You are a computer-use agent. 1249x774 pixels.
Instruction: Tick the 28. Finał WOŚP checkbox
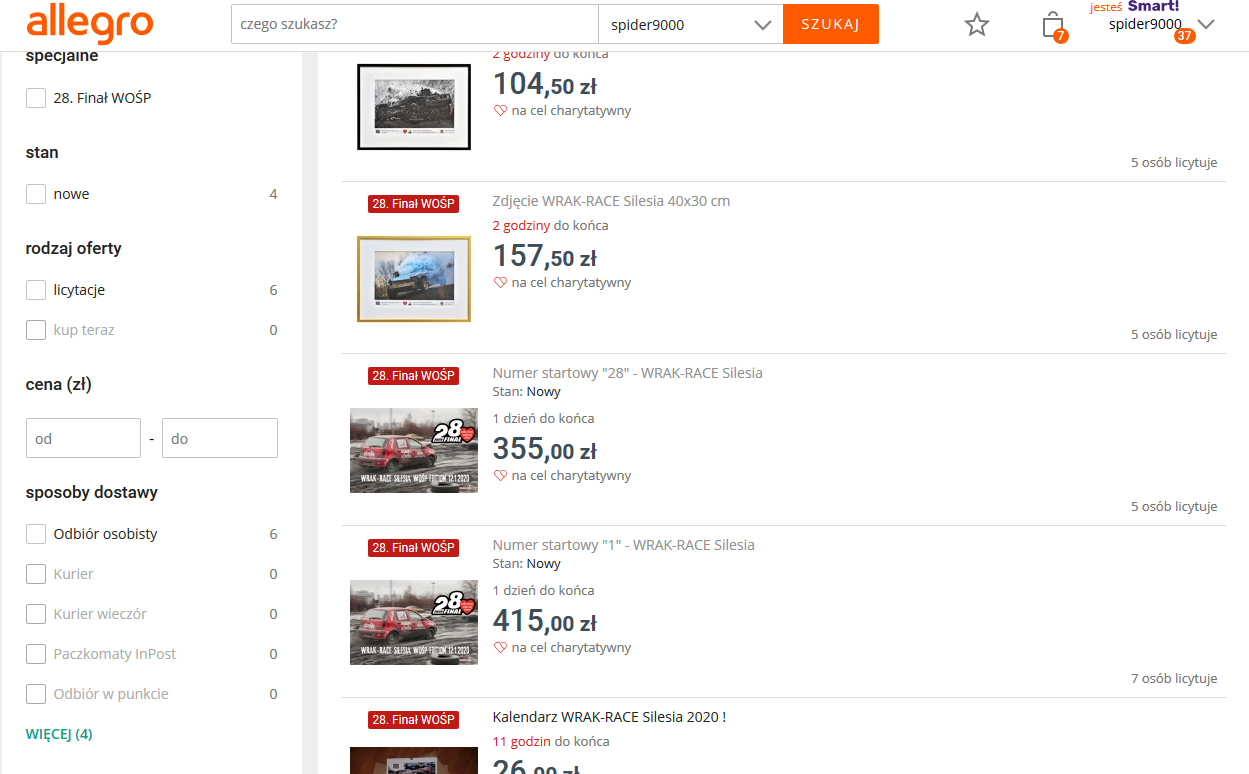point(36,98)
